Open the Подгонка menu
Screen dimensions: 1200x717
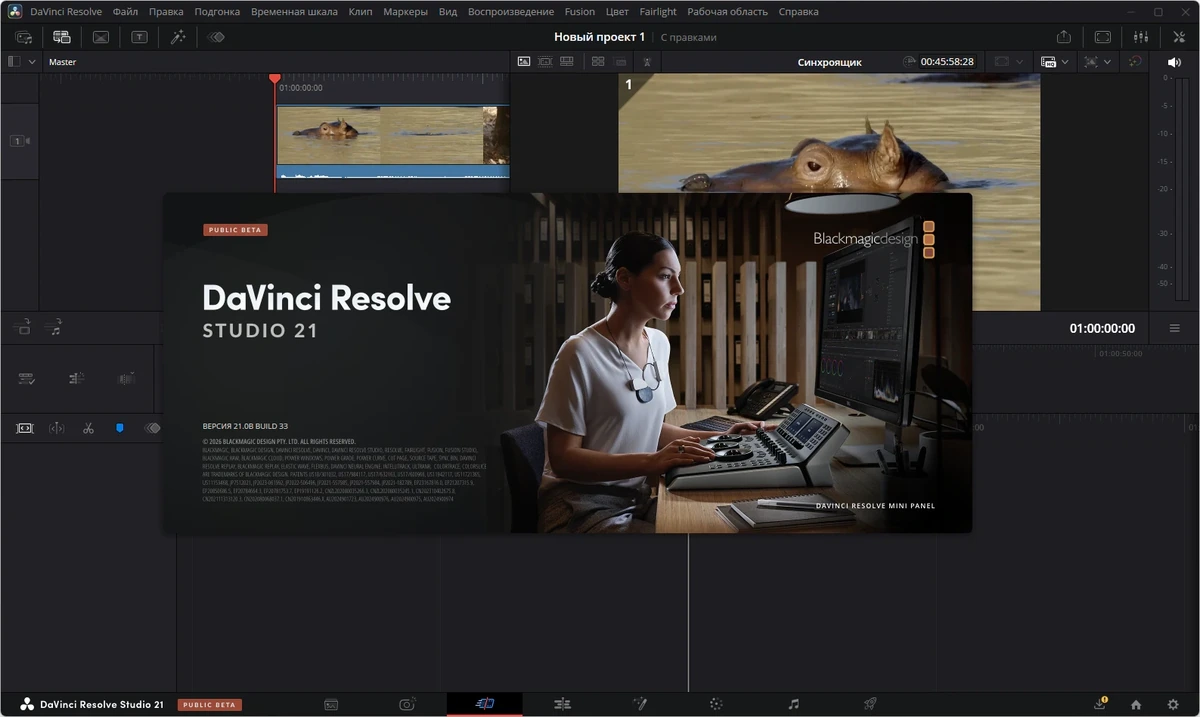(217, 12)
